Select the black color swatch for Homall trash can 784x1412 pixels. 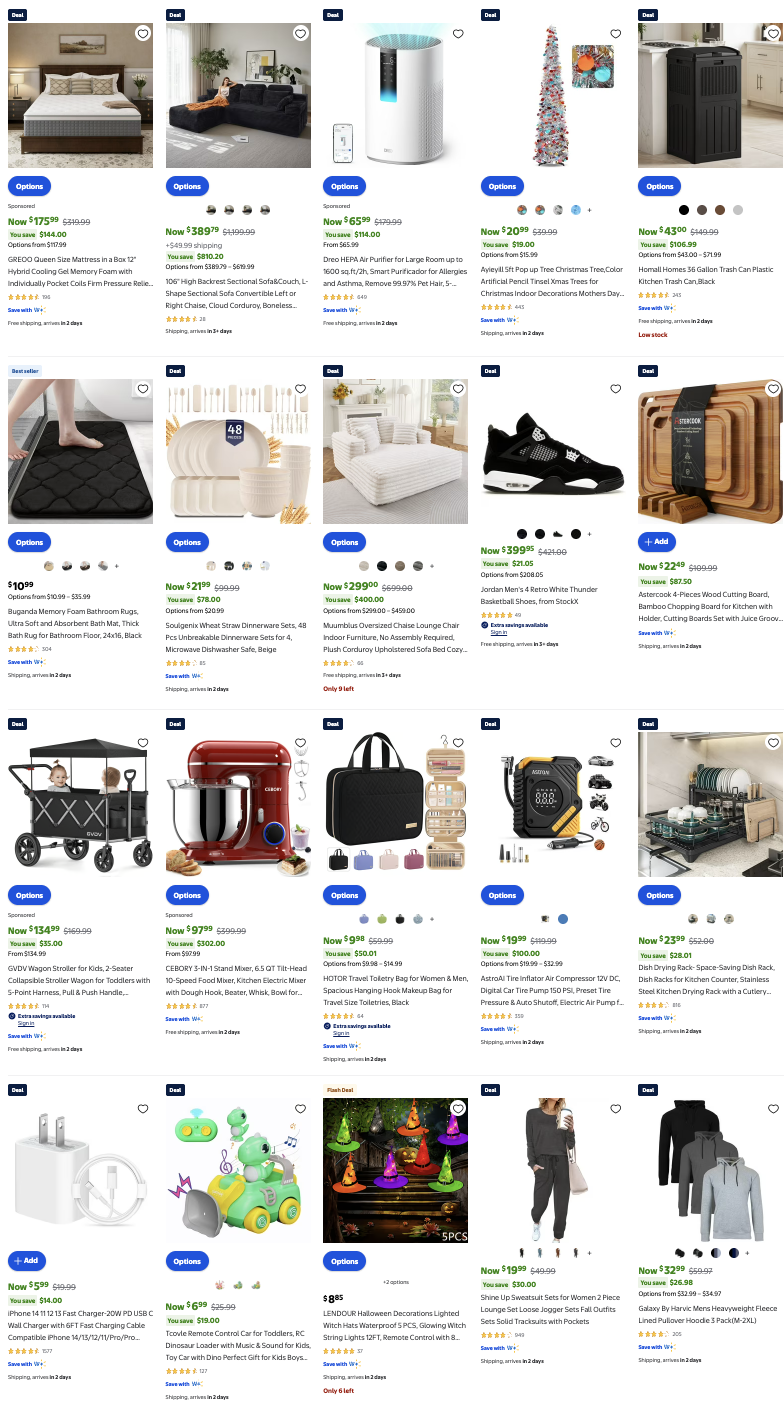click(x=684, y=210)
